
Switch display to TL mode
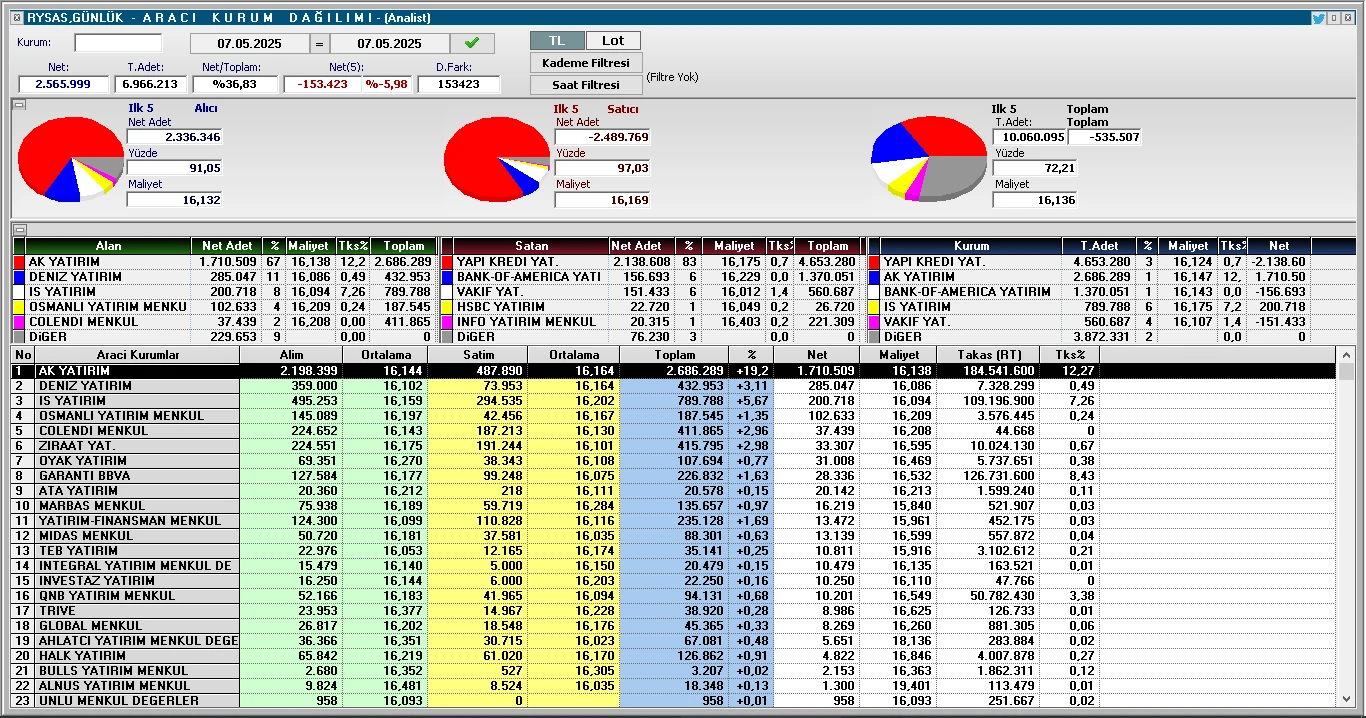(556, 40)
